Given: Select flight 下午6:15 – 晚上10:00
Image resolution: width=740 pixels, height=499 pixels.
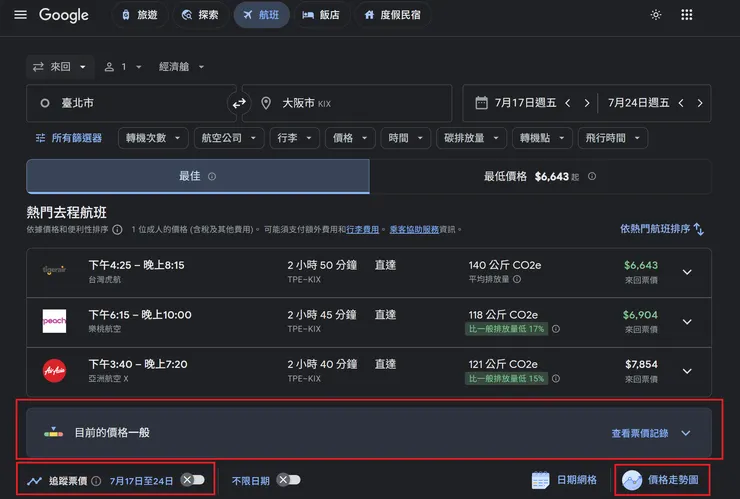Looking at the screenshot, I should pos(369,322).
